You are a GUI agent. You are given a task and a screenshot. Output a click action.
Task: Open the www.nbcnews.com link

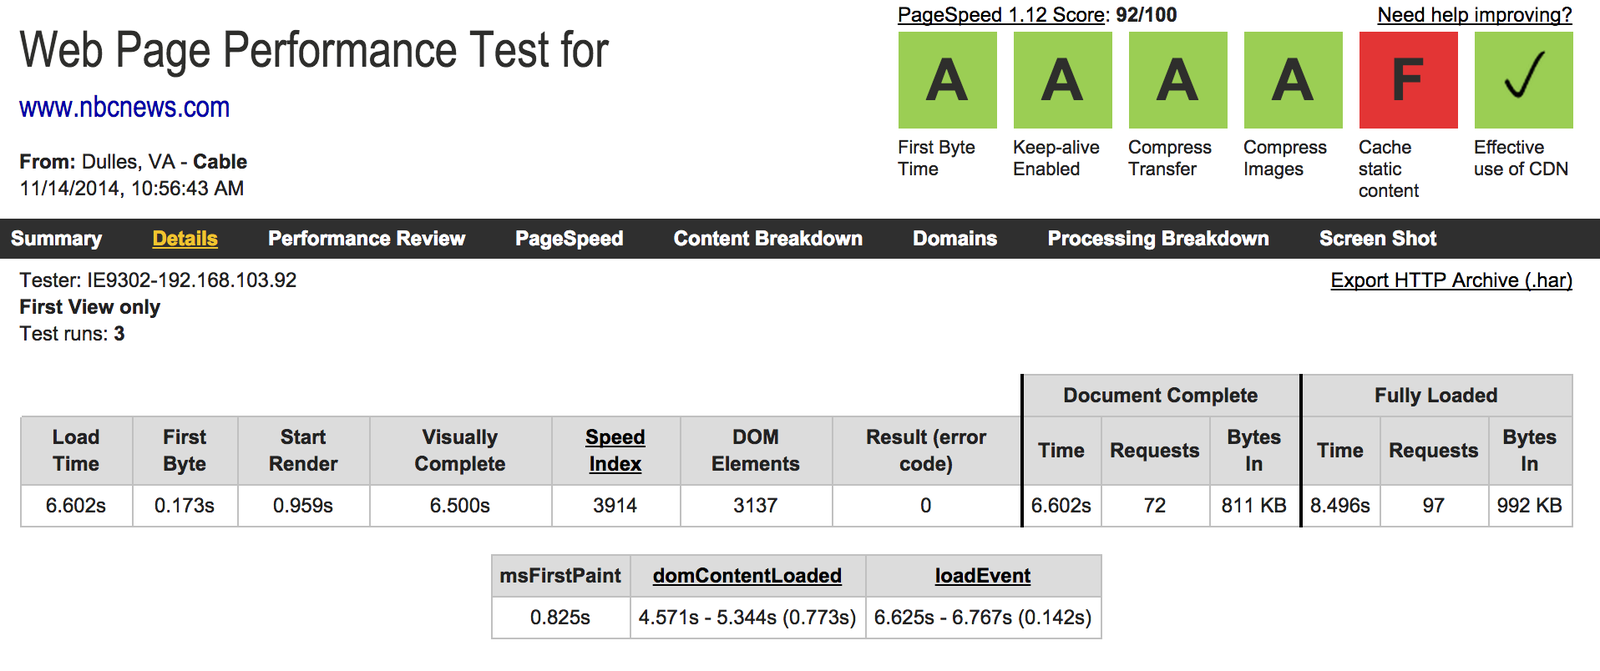tap(125, 107)
